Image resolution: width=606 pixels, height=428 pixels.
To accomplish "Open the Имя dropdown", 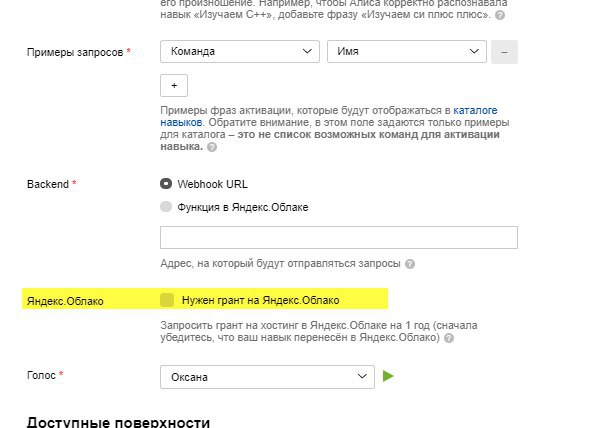I will (407, 51).
